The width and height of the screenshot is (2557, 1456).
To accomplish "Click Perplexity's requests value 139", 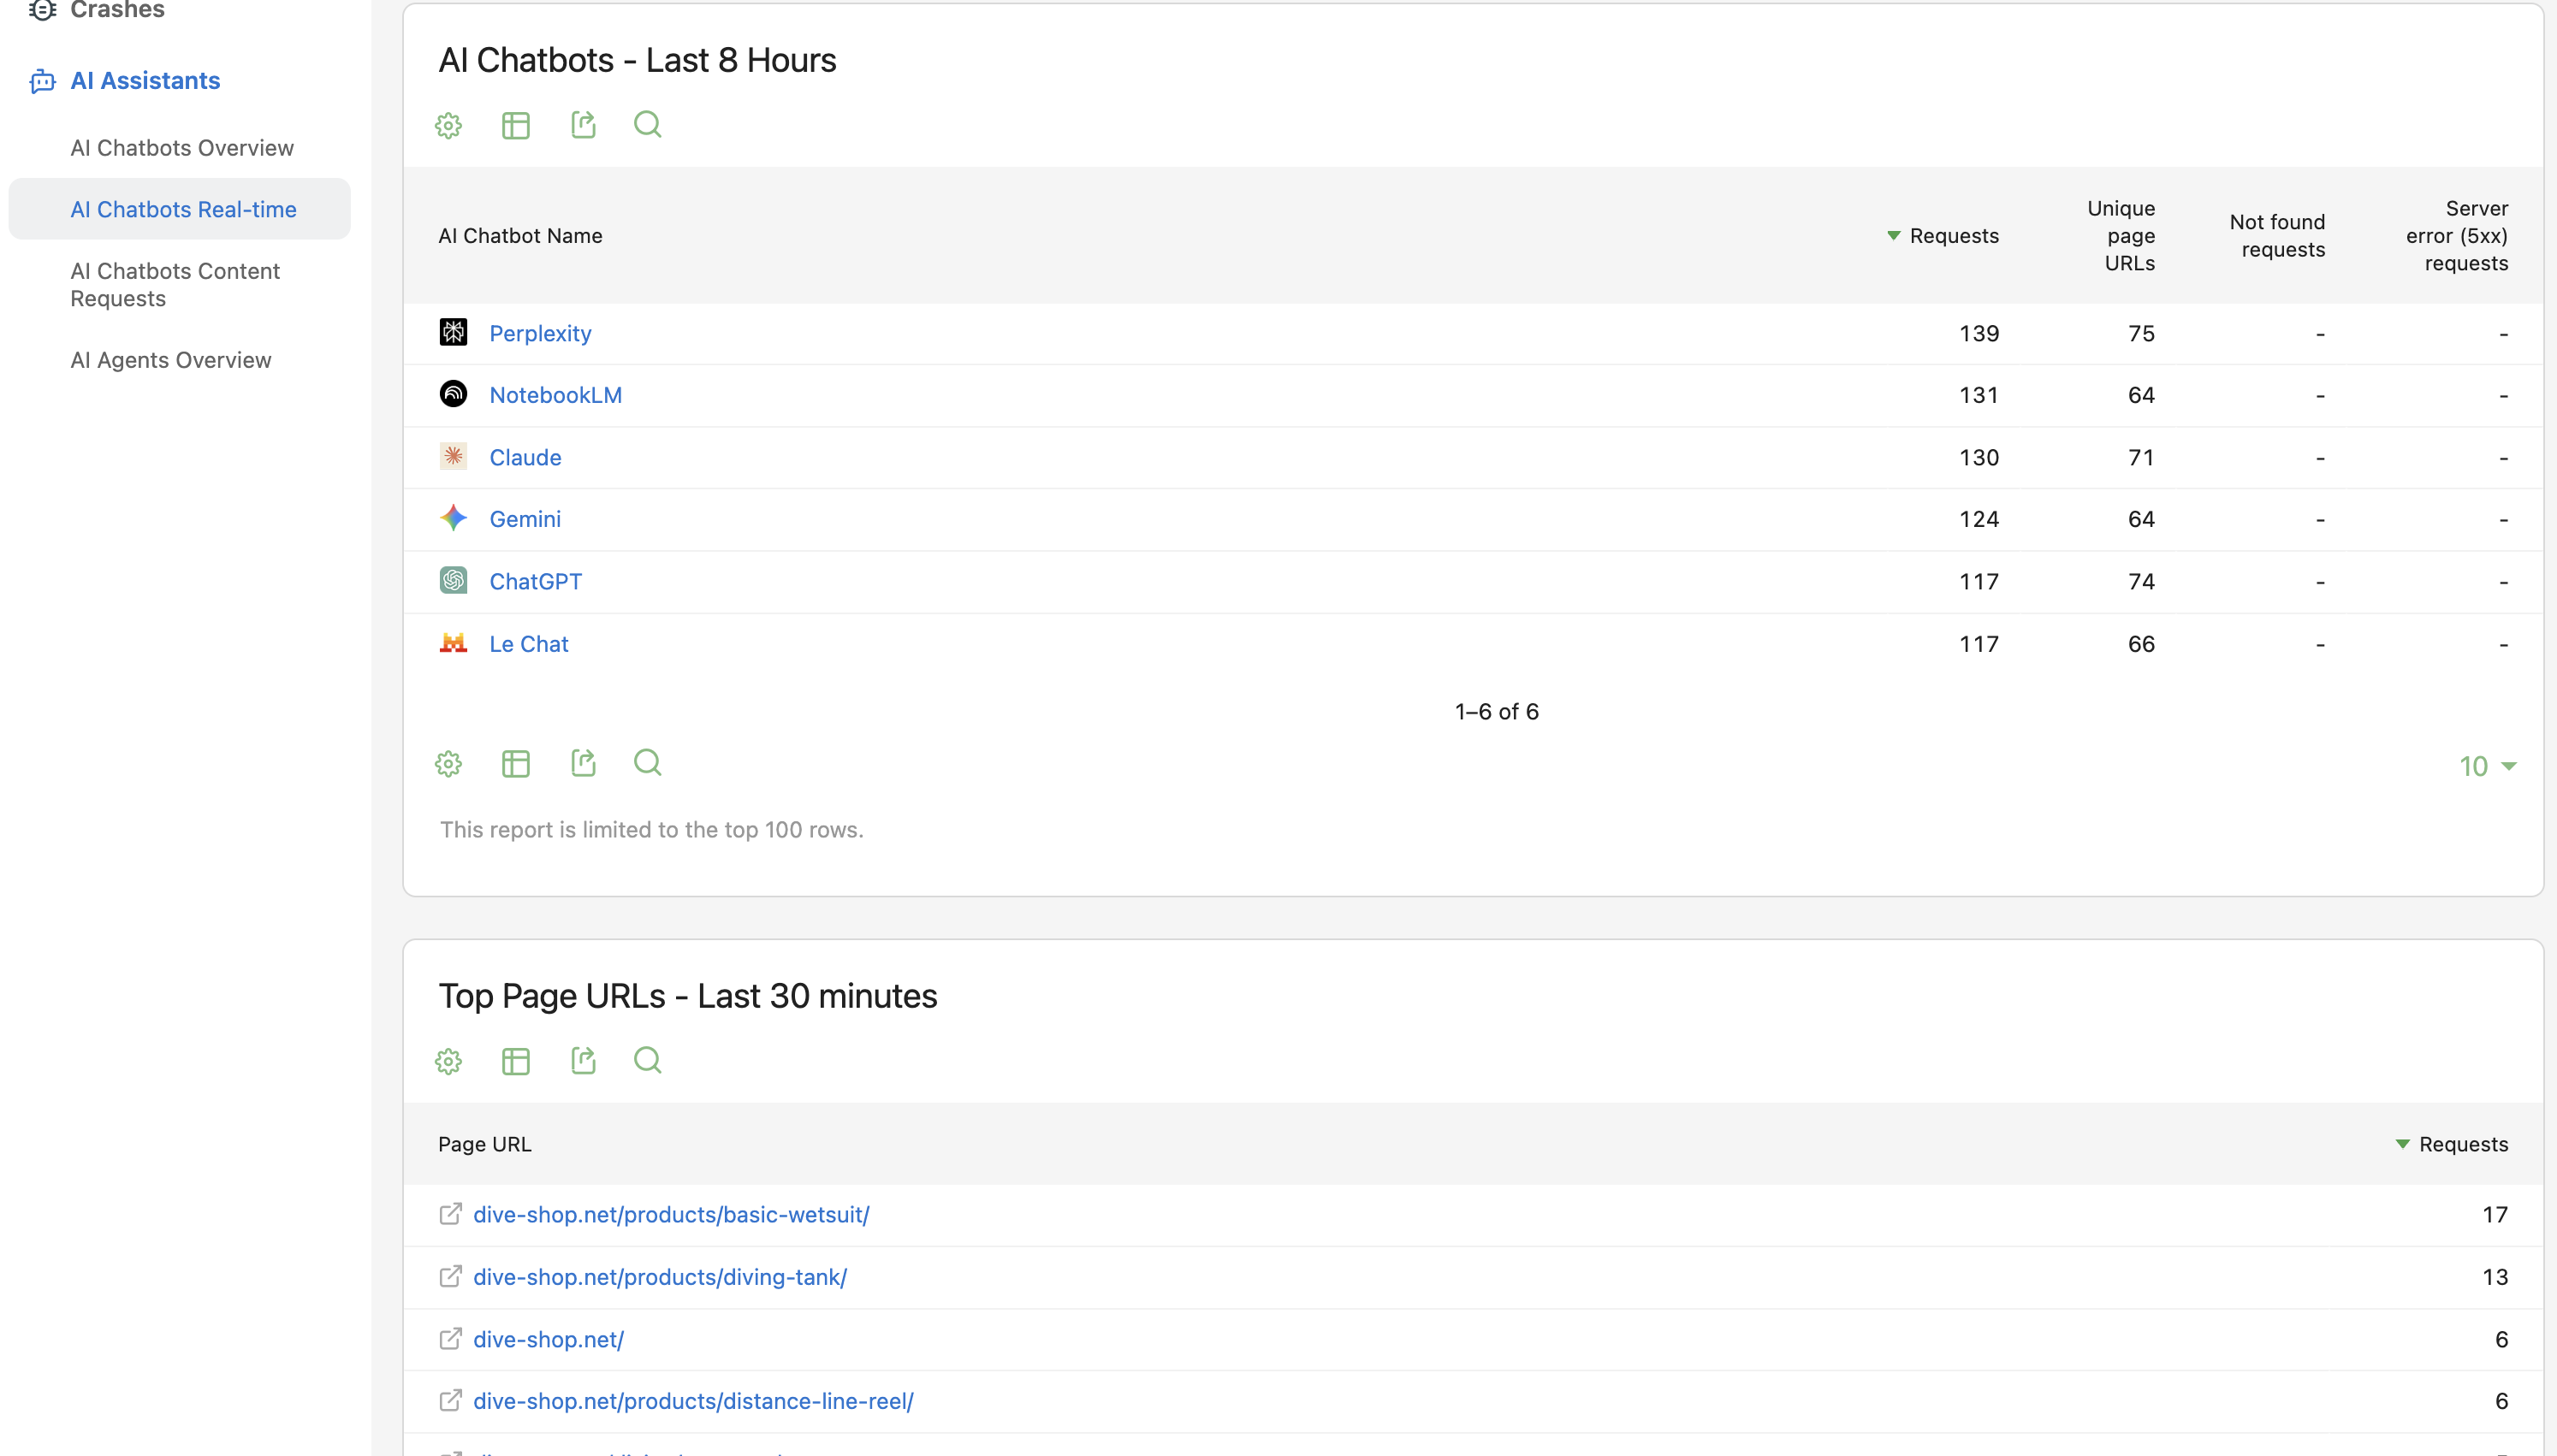I will (1979, 333).
